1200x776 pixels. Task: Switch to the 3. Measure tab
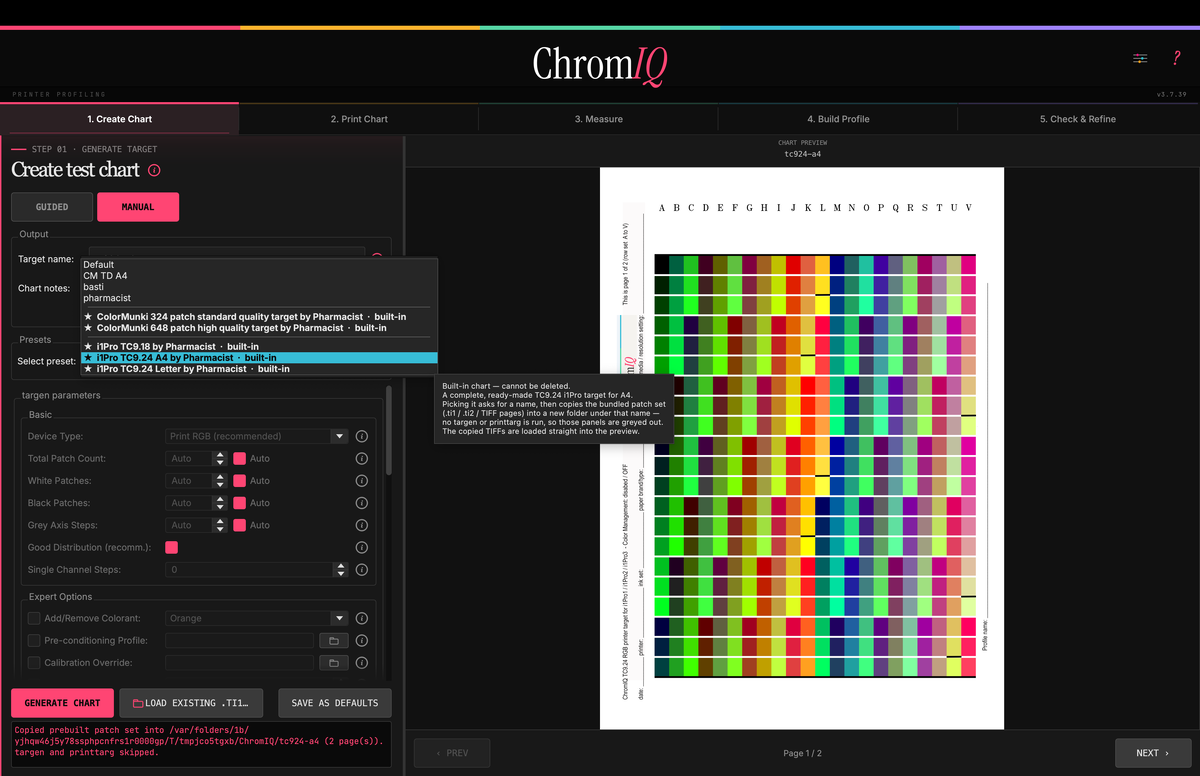[599, 119]
